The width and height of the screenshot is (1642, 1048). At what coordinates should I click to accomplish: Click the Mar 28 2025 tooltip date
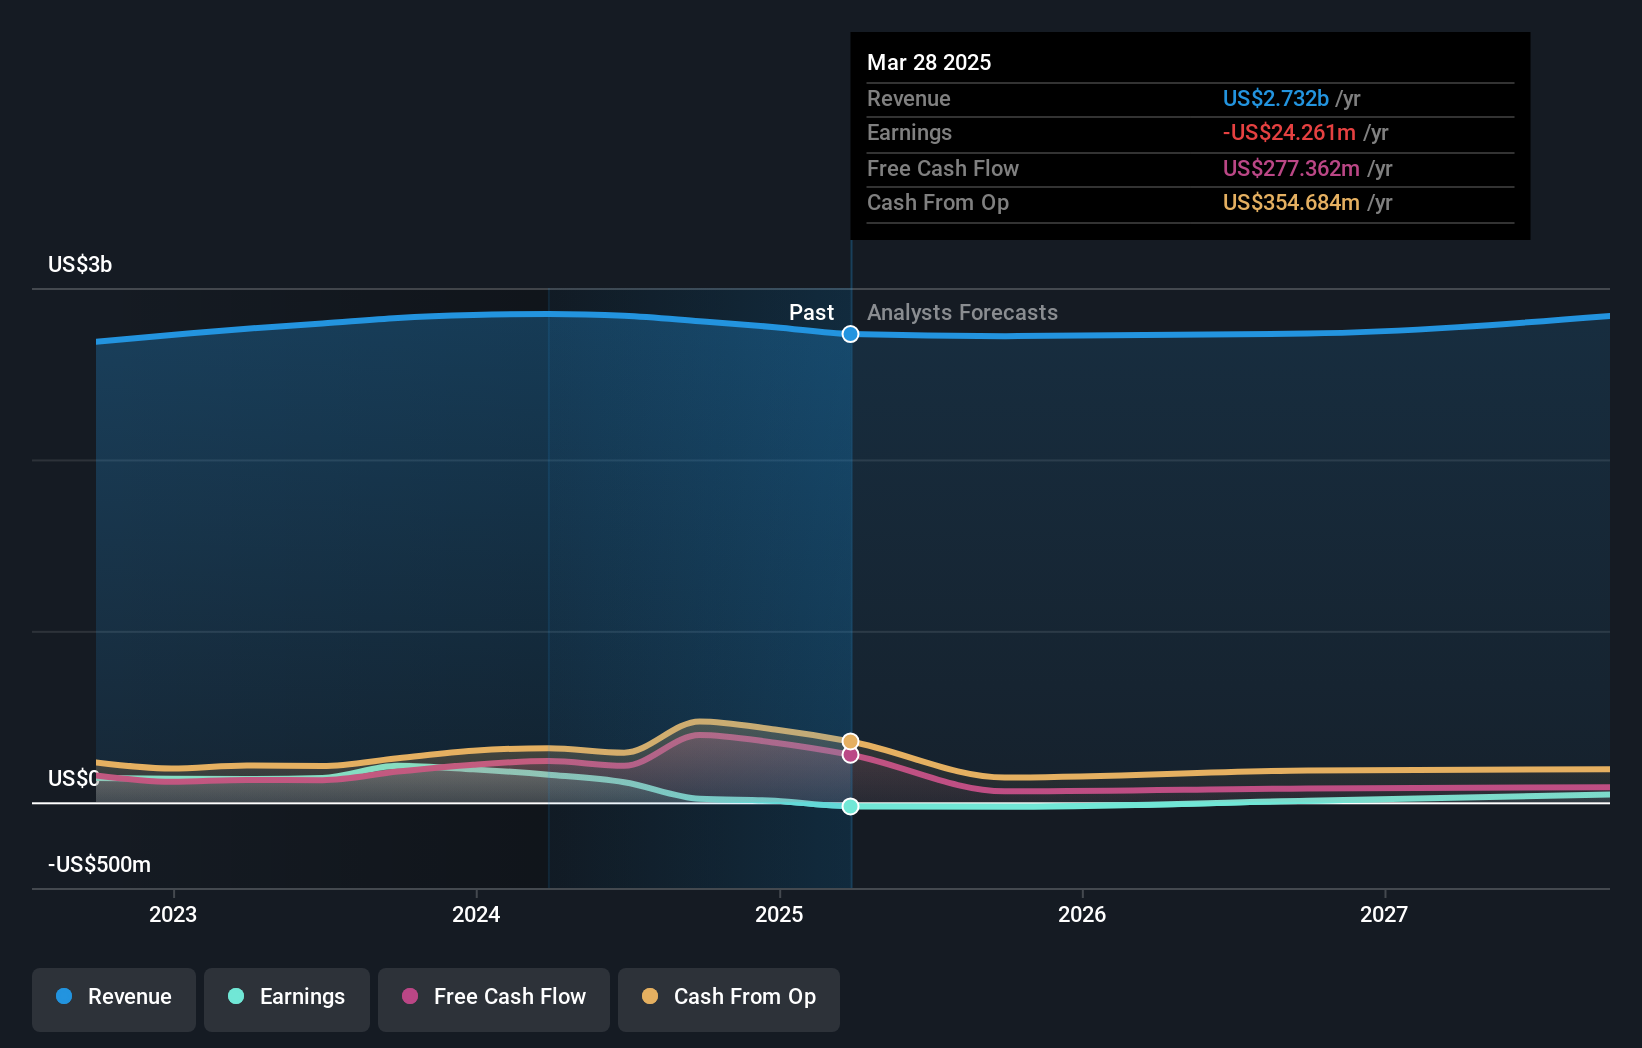tap(929, 62)
